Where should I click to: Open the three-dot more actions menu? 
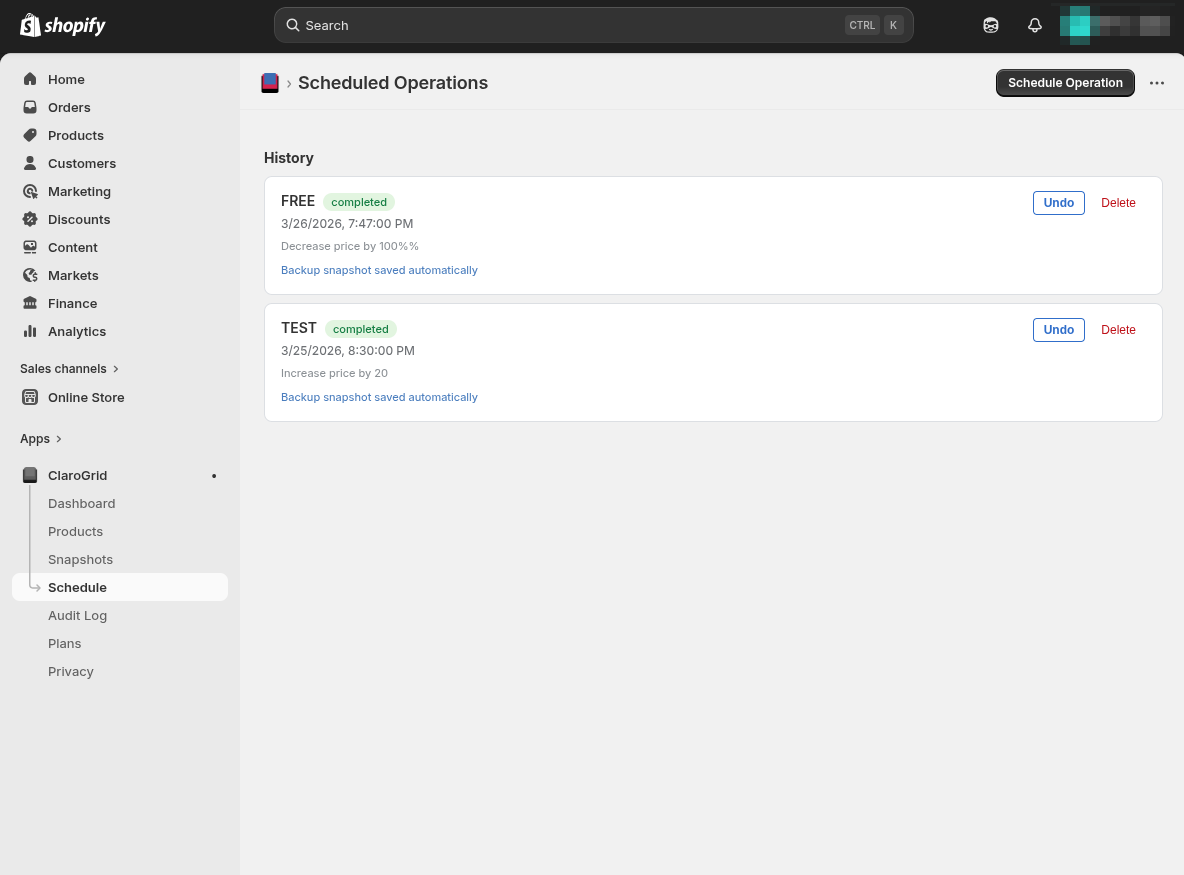[x=1157, y=83]
